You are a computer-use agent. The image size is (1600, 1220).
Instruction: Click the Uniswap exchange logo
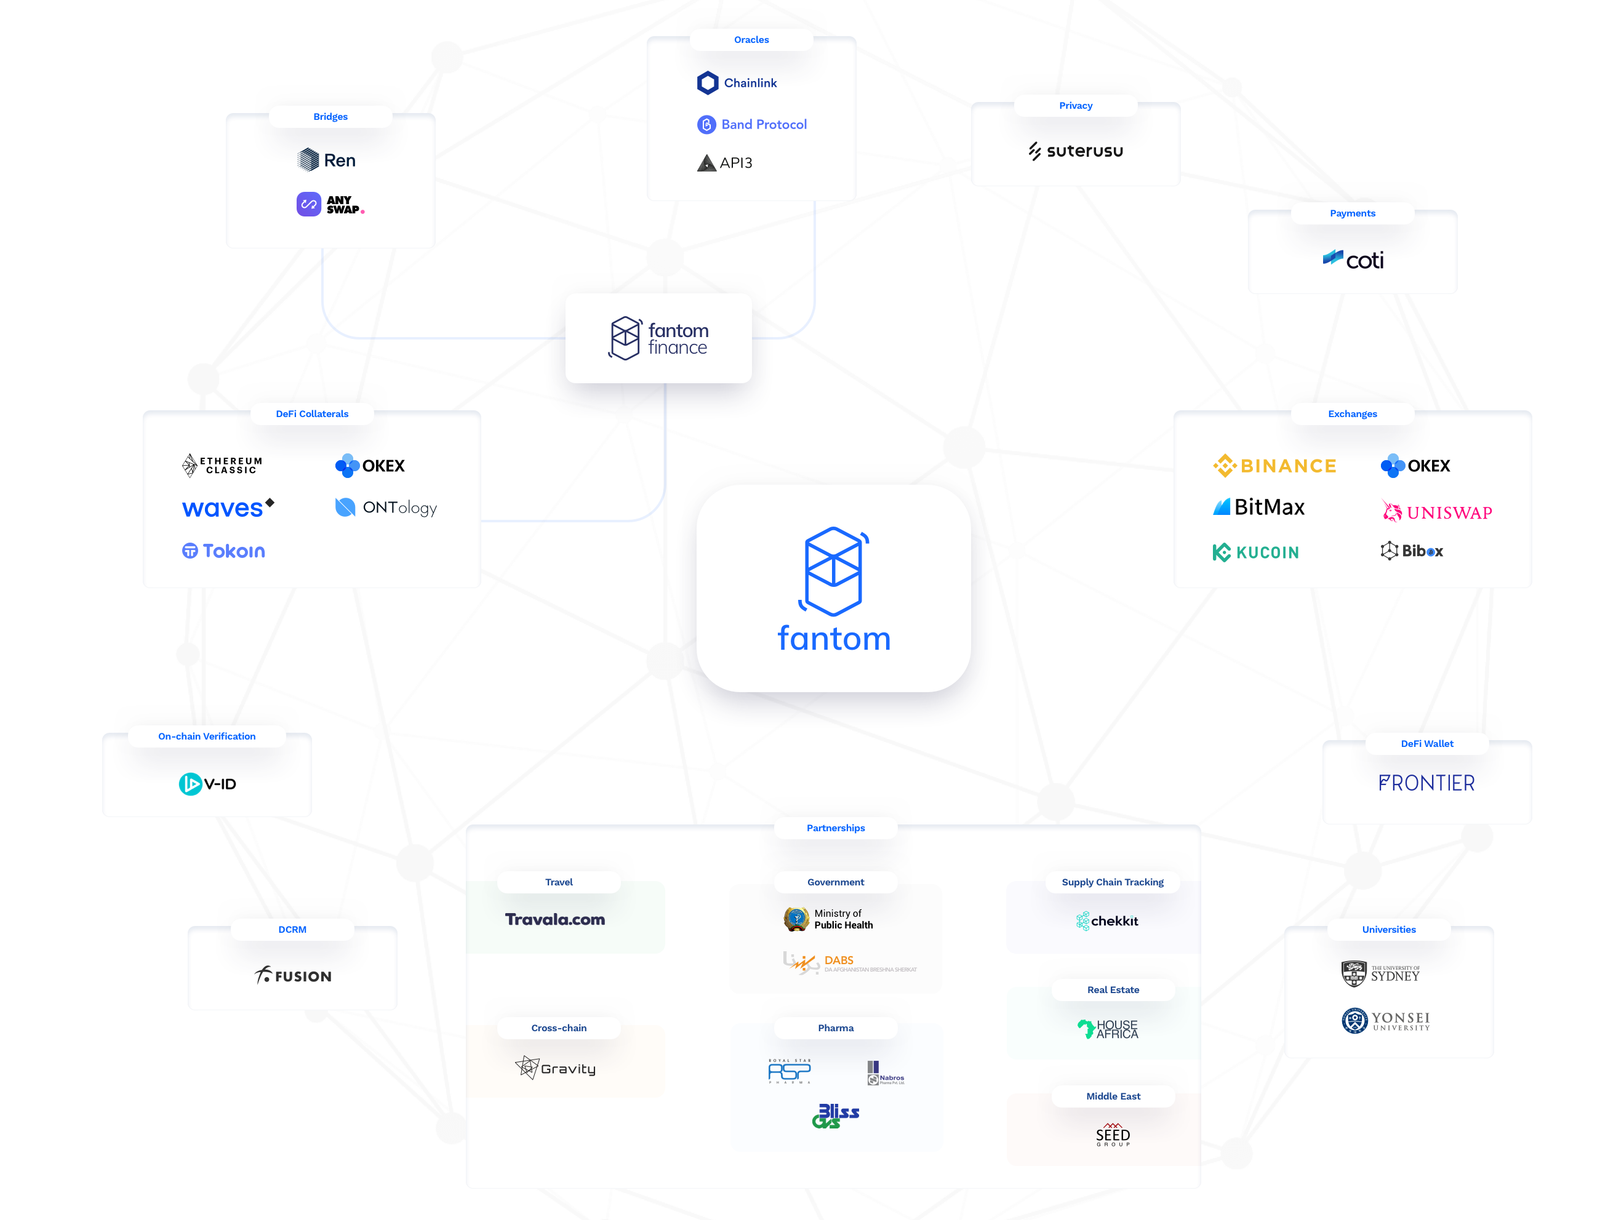coord(1436,511)
